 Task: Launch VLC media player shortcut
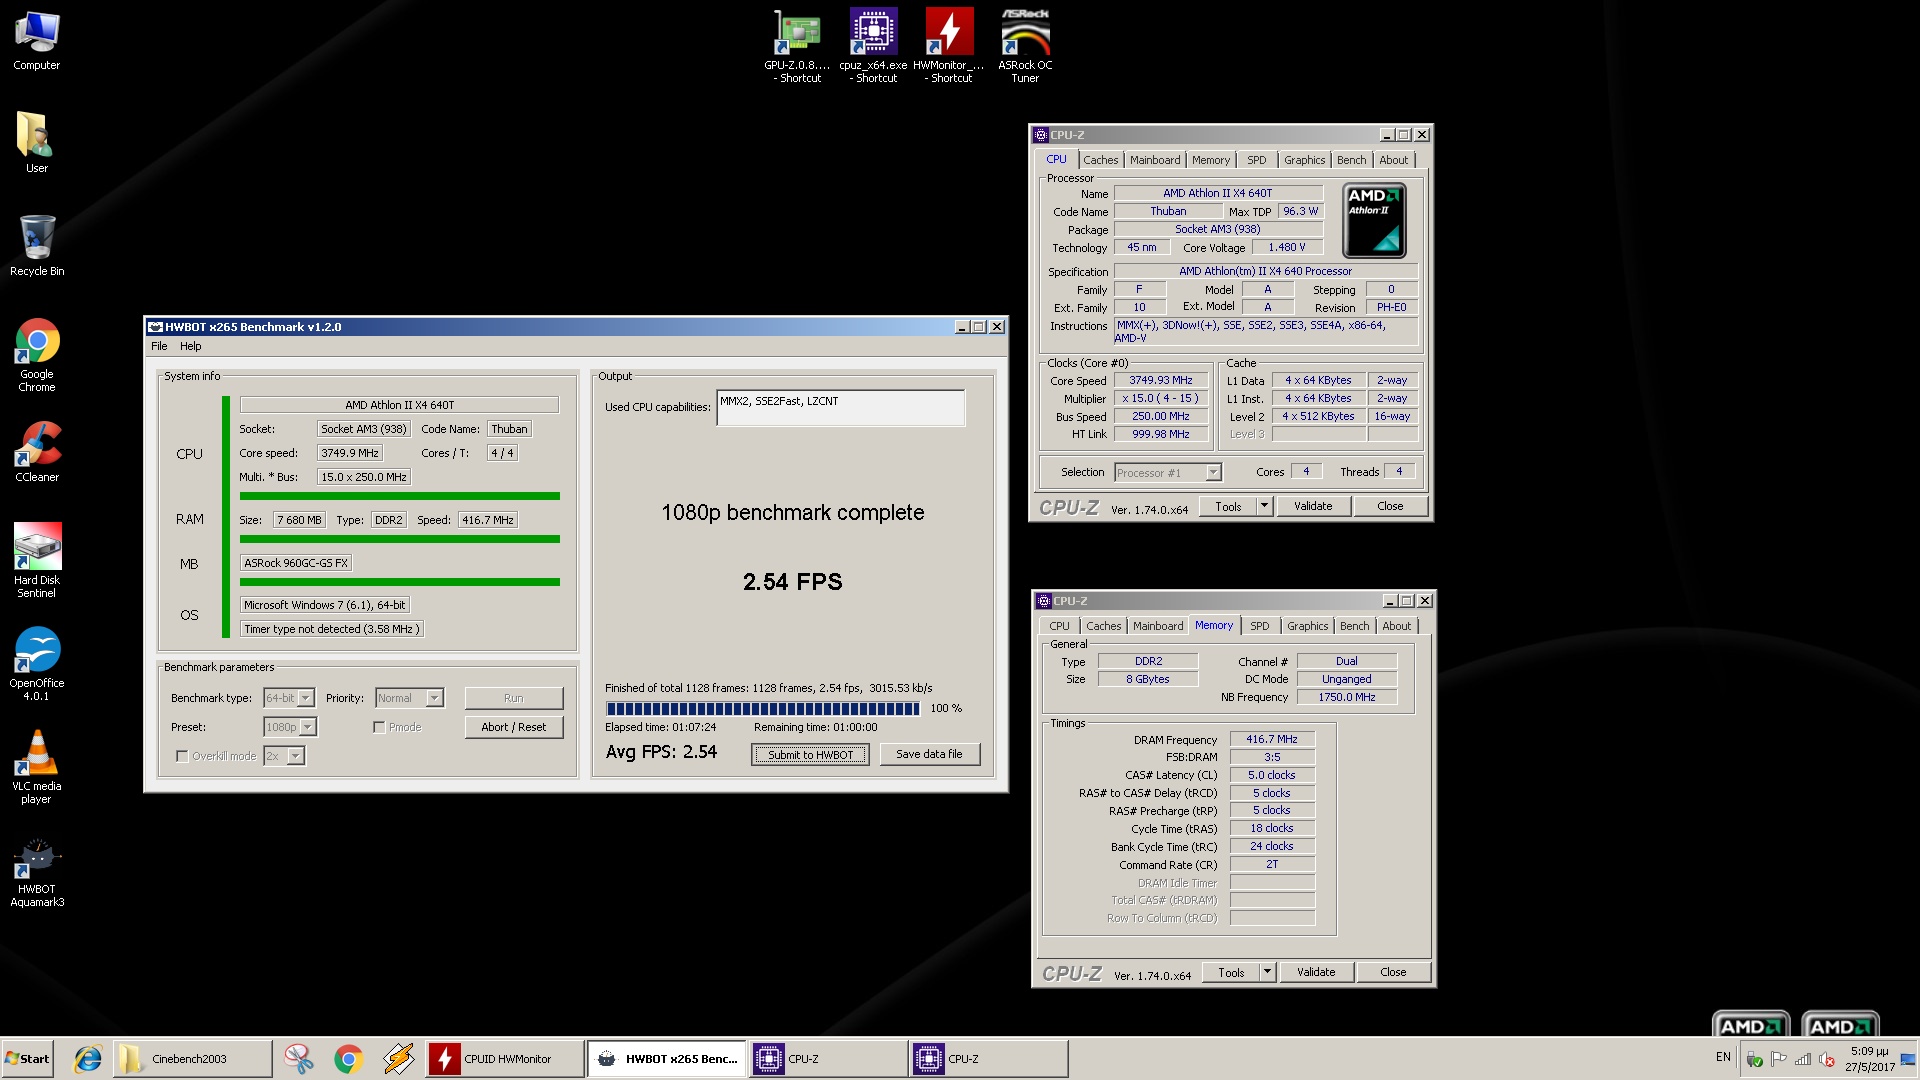coord(37,767)
